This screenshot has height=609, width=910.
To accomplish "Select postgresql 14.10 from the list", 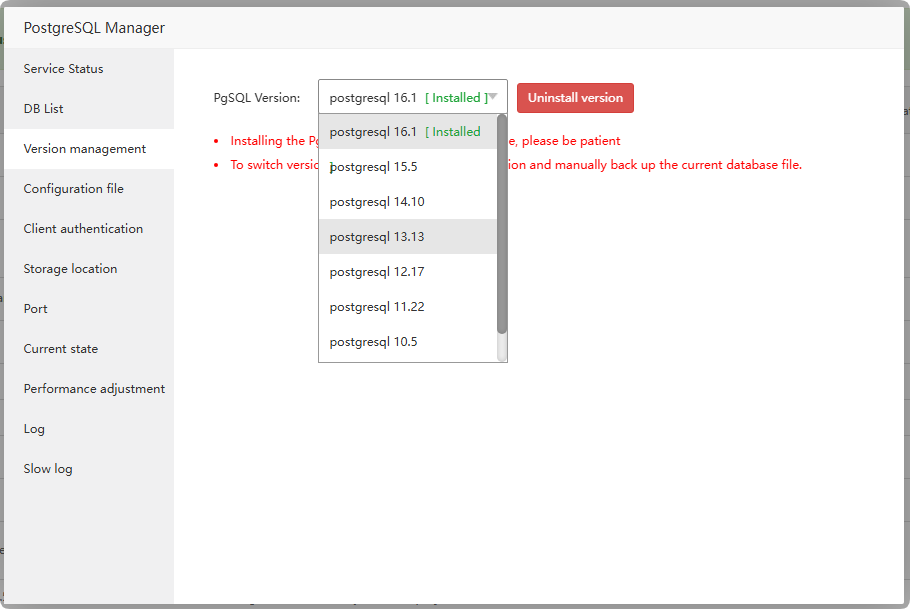I will tap(407, 201).
